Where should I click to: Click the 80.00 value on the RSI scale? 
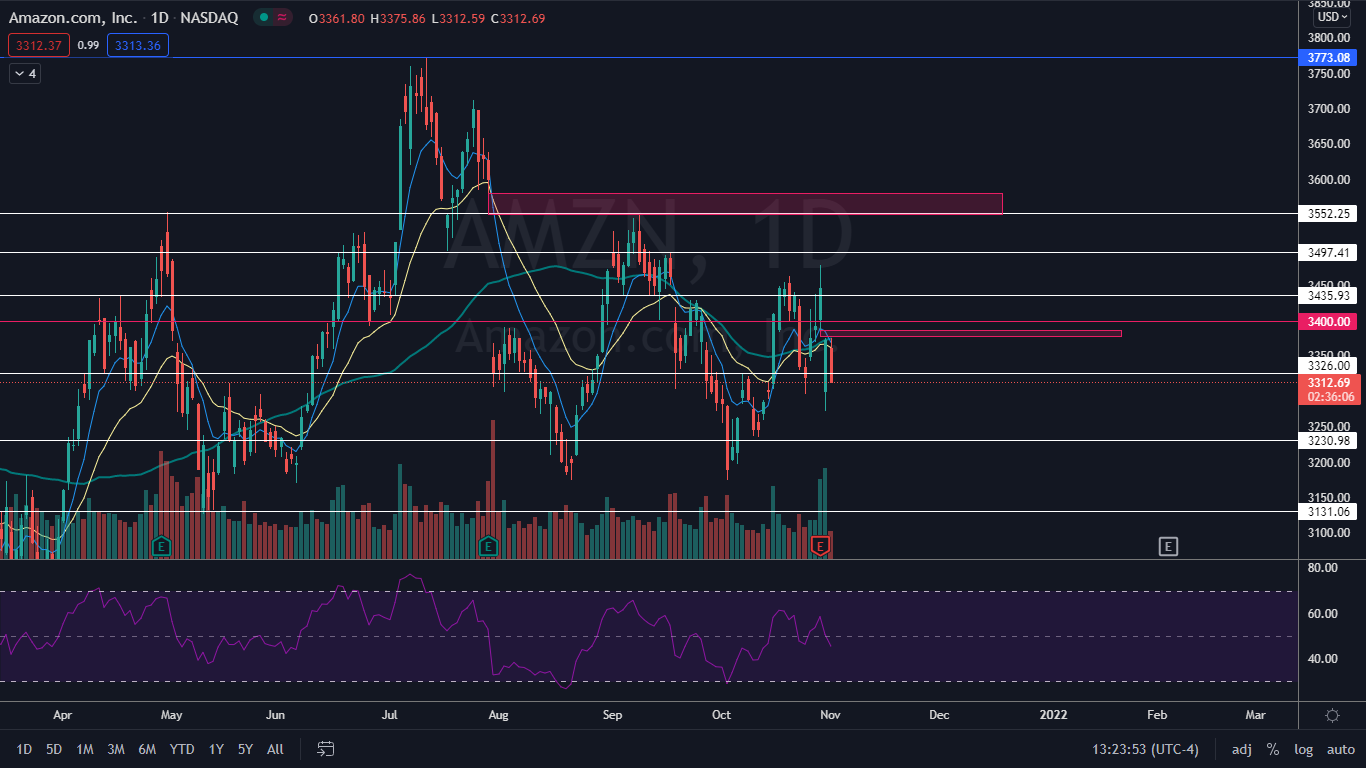tap(1321, 568)
